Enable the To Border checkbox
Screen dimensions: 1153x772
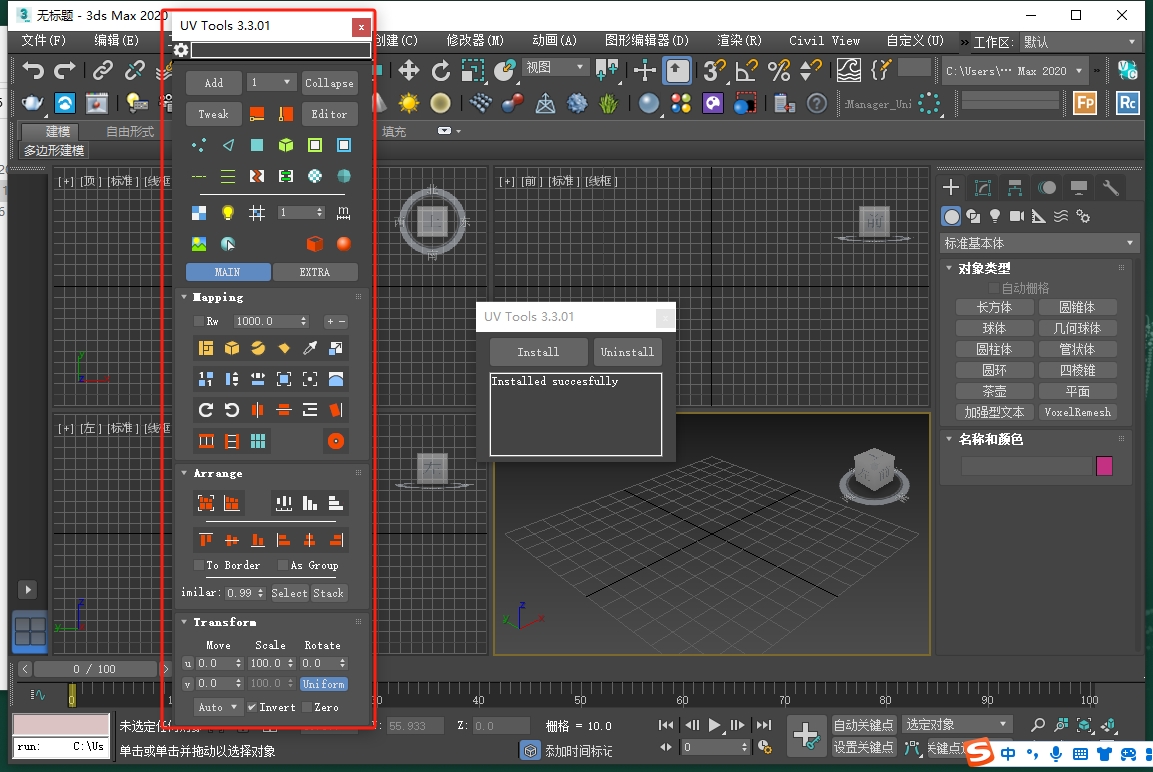199,565
